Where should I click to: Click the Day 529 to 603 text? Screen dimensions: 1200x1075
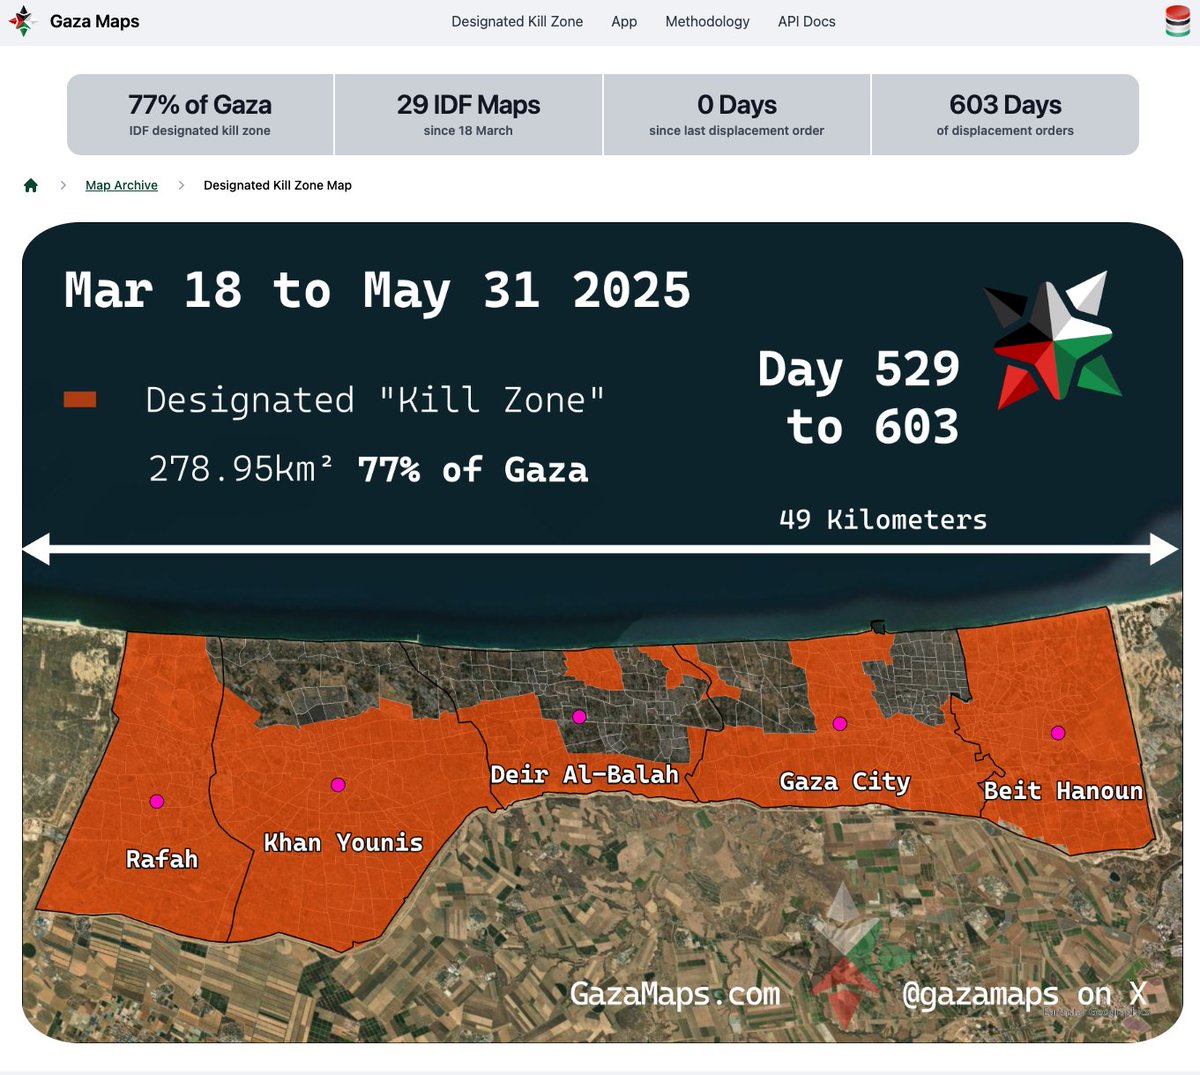coord(859,397)
